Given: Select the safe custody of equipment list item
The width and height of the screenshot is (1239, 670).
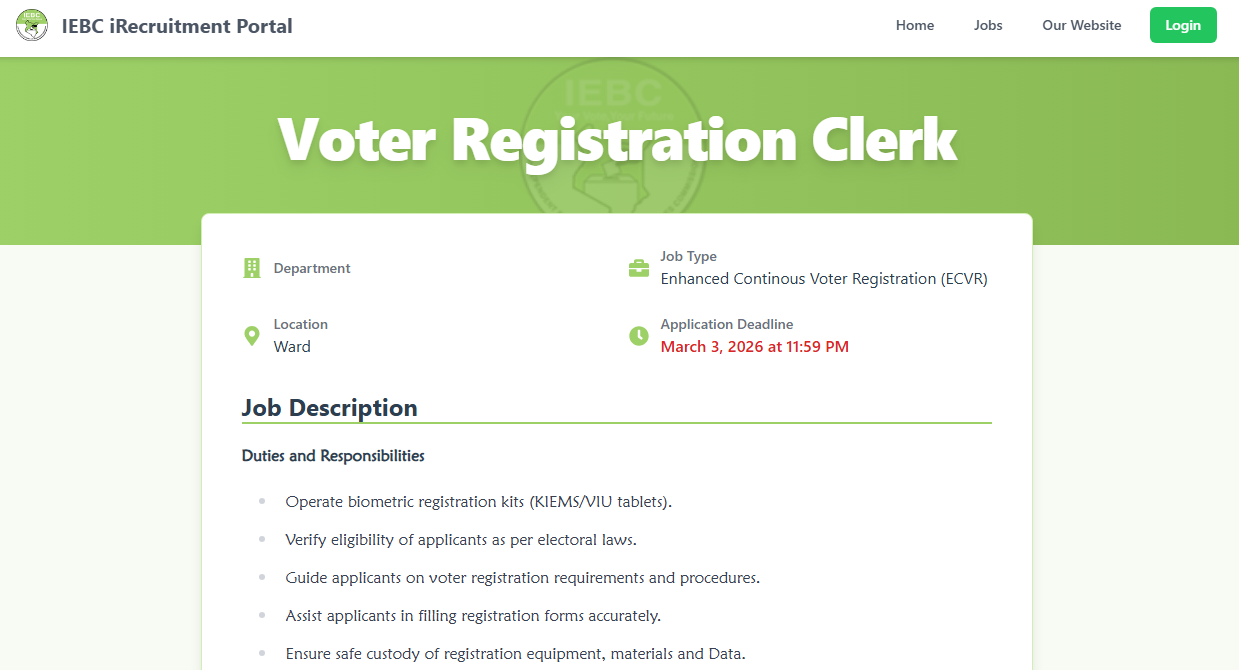Looking at the screenshot, I should (515, 653).
